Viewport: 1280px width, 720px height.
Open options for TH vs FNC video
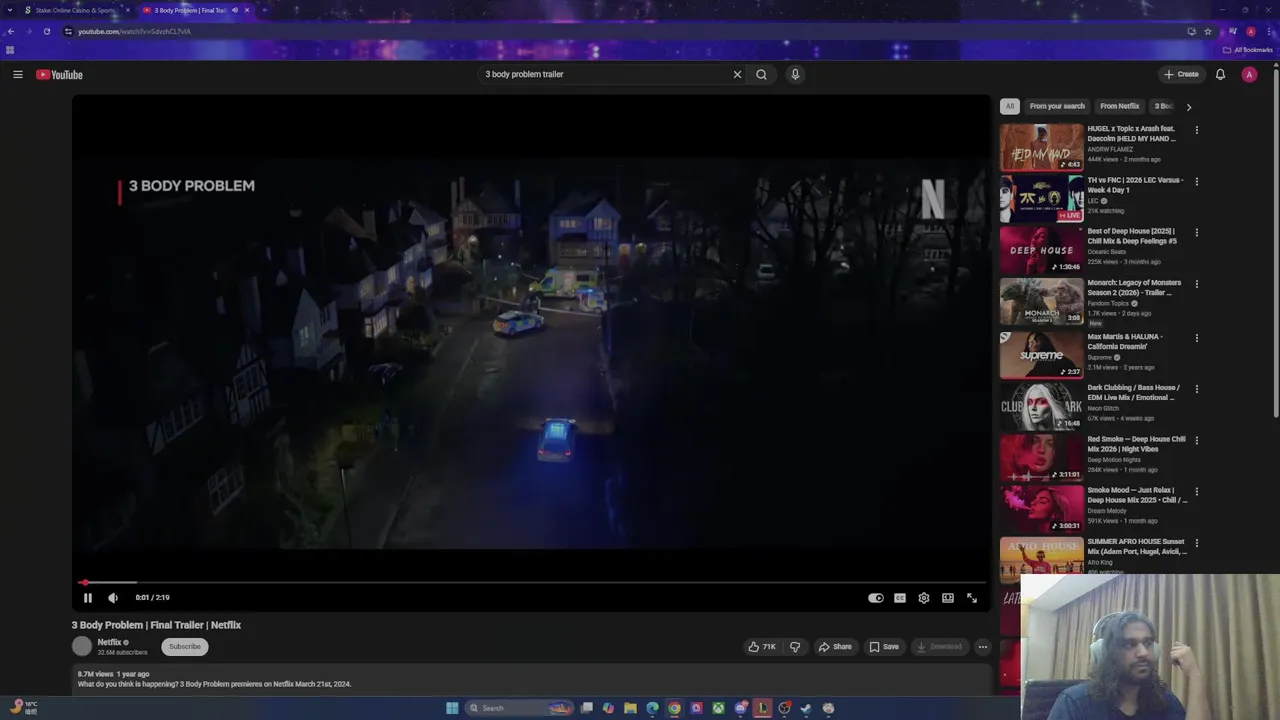(x=1196, y=181)
